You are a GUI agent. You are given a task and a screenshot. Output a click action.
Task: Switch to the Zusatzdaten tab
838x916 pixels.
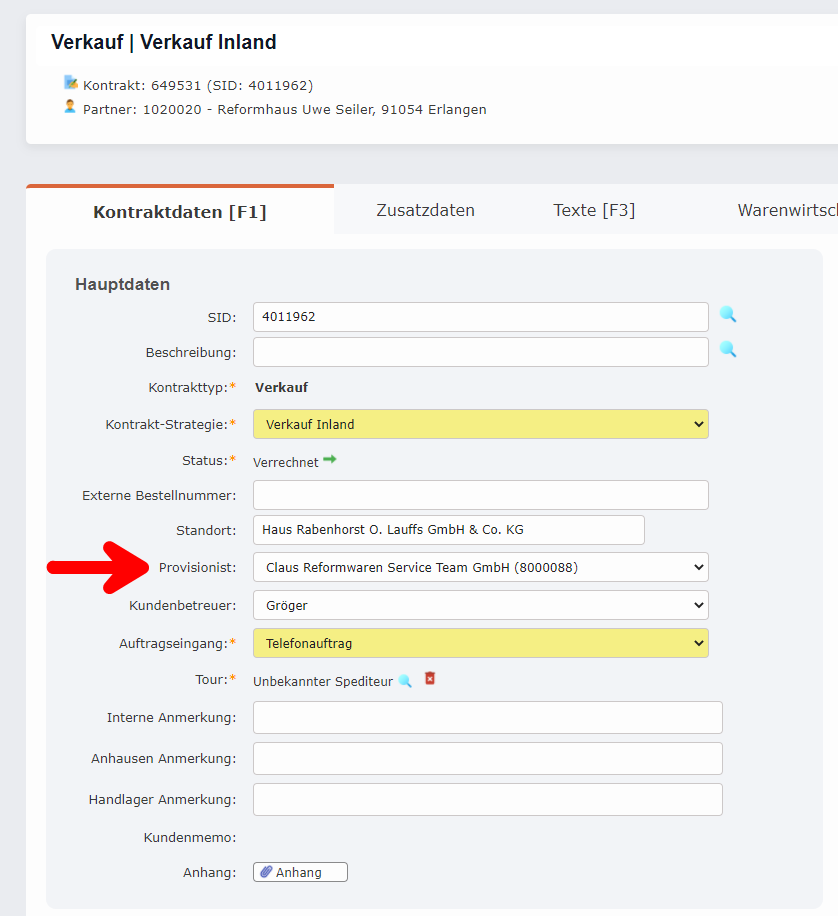pyautogui.click(x=427, y=210)
